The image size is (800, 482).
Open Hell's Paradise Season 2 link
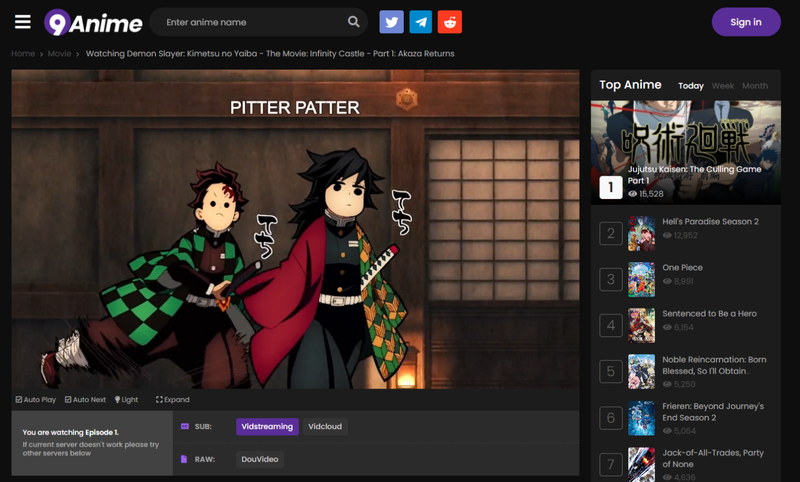710,221
